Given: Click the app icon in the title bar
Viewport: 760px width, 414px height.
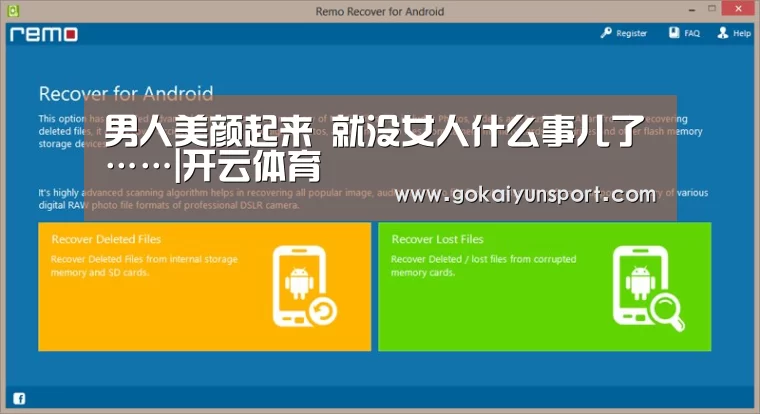Looking at the screenshot, I should click(x=13, y=10).
